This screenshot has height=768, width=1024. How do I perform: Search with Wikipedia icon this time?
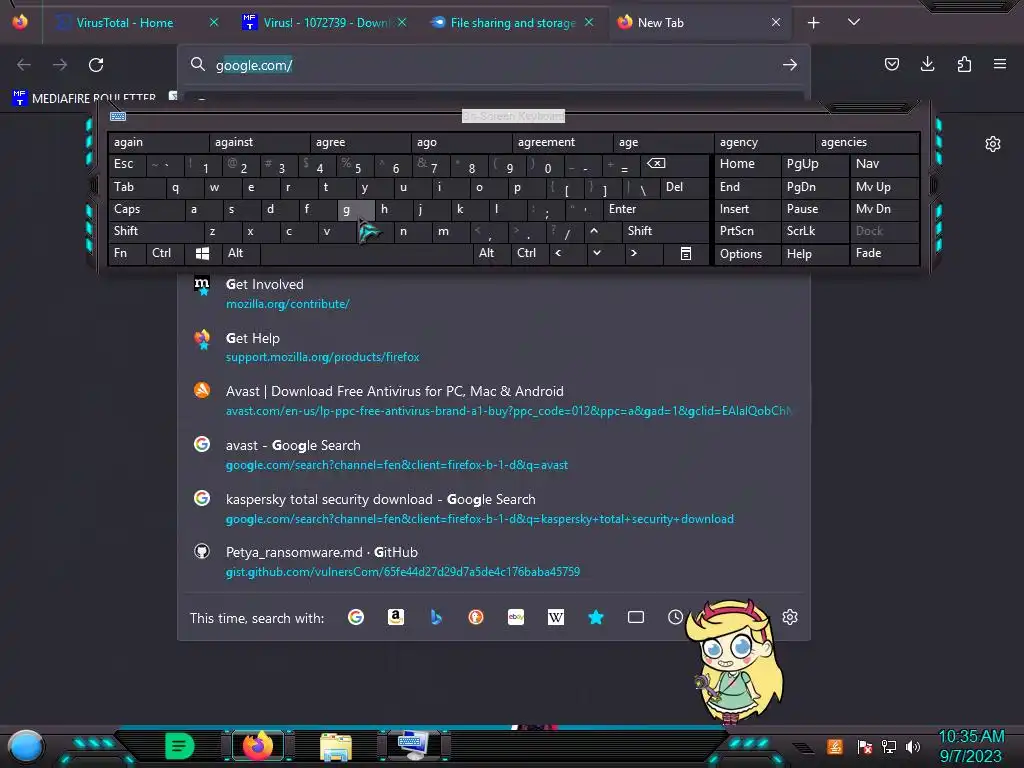(x=556, y=617)
